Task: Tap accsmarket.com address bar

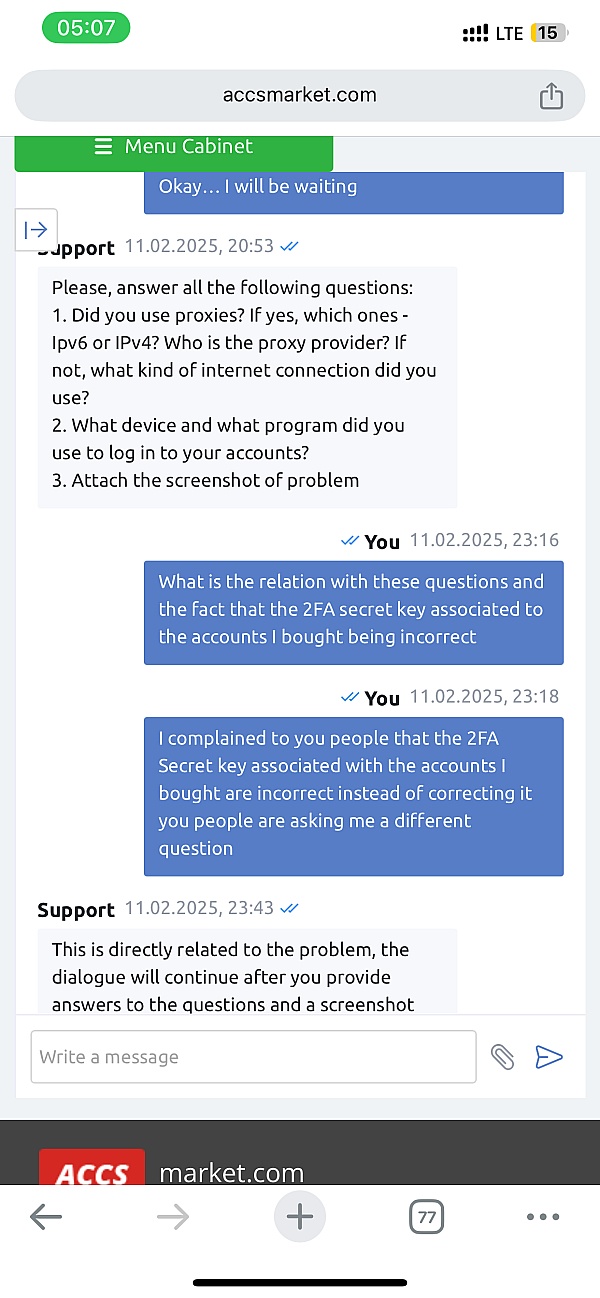Action: [x=300, y=96]
